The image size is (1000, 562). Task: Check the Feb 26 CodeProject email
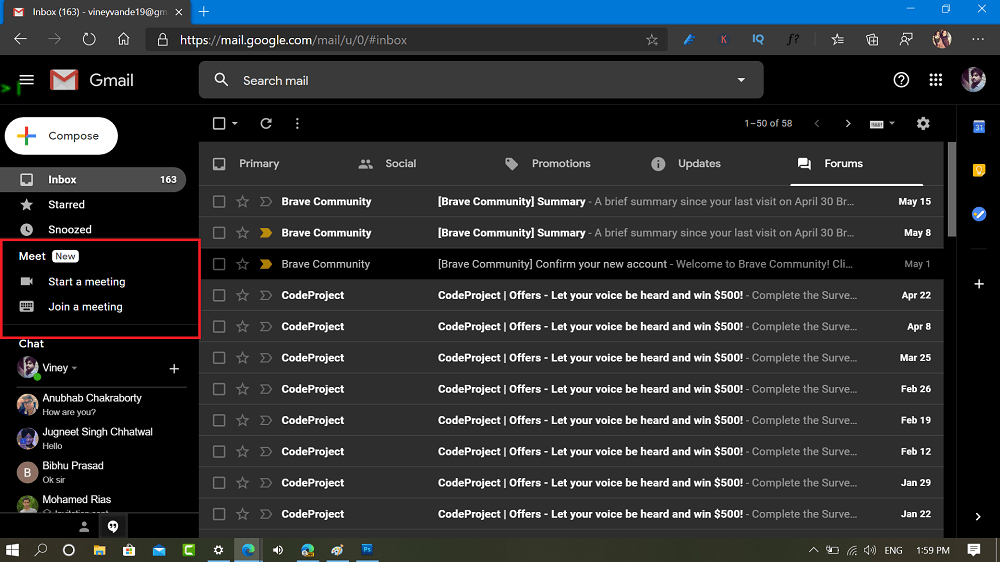click(x=219, y=389)
